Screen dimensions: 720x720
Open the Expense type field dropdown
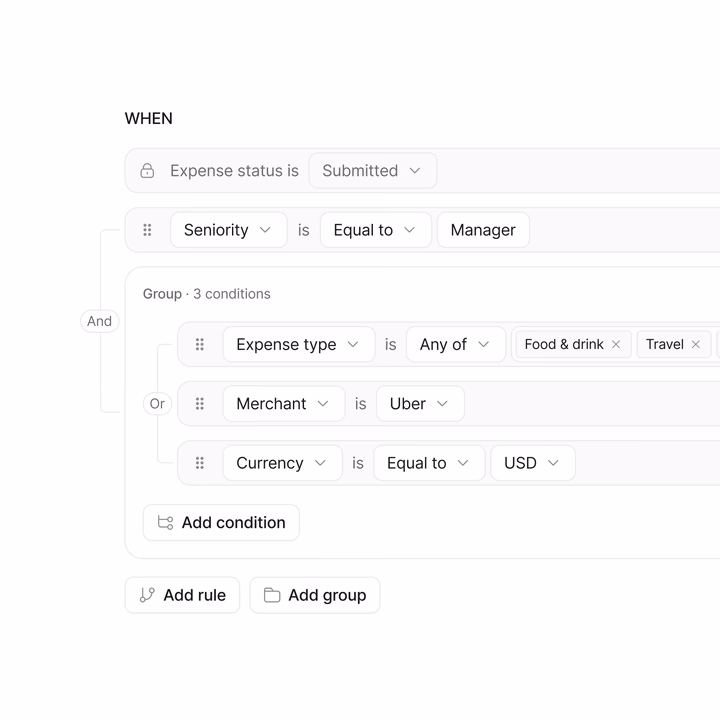click(x=299, y=344)
